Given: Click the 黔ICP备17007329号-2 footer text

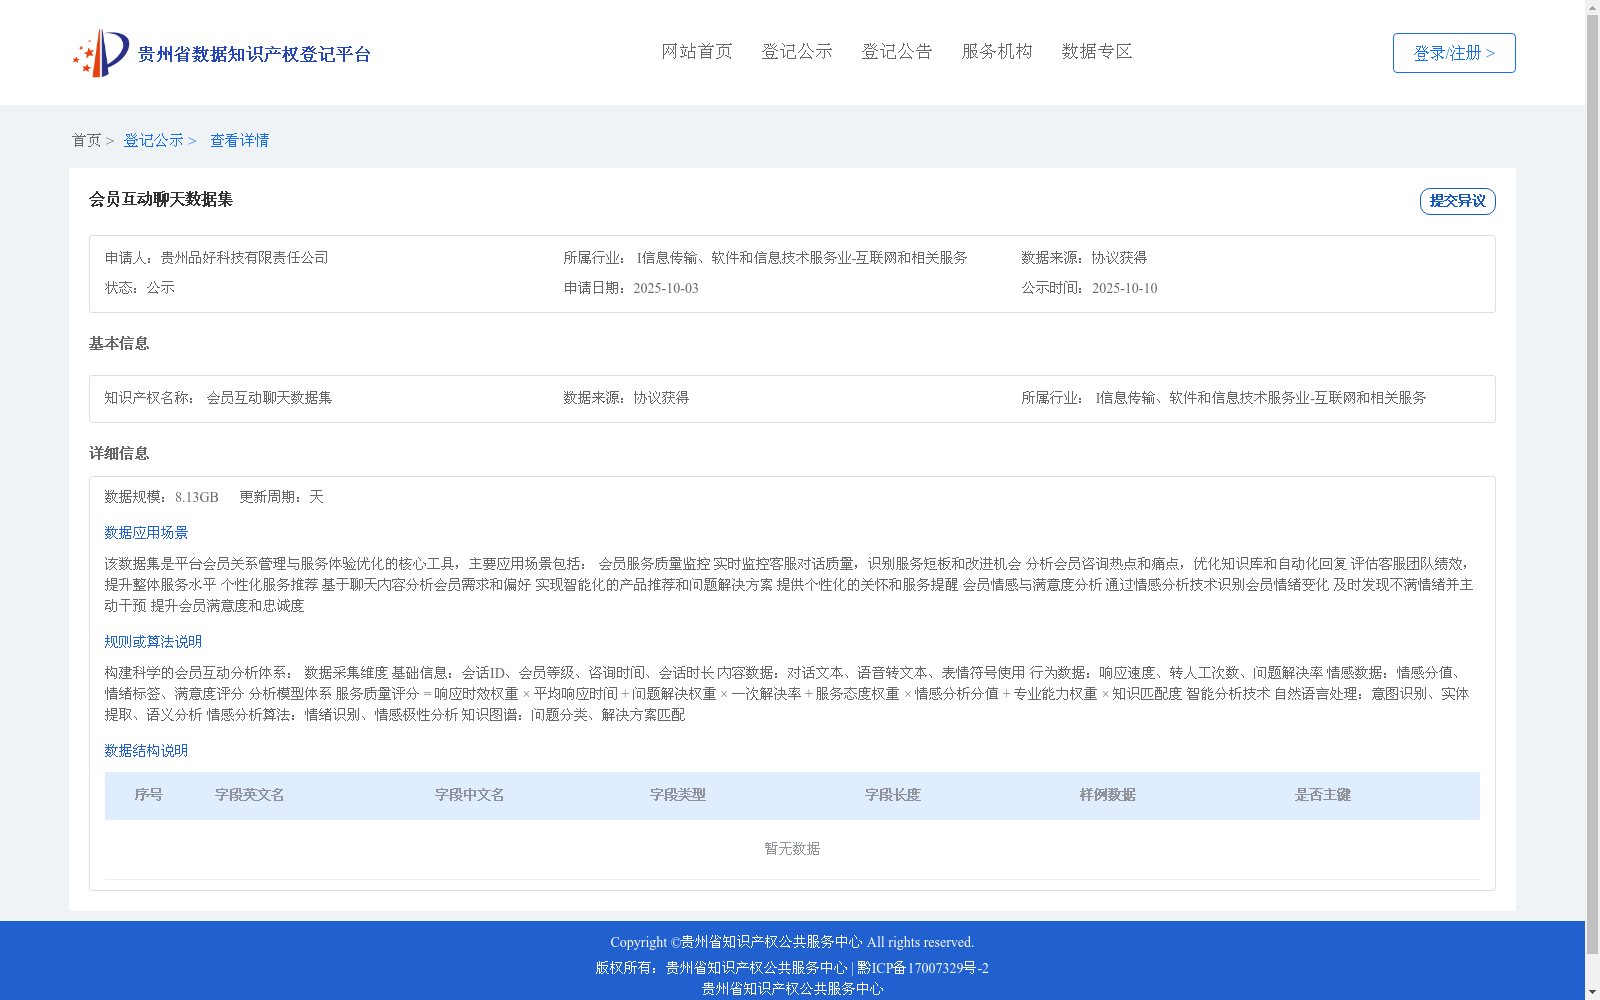Looking at the screenshot, I should pos(923,968).
